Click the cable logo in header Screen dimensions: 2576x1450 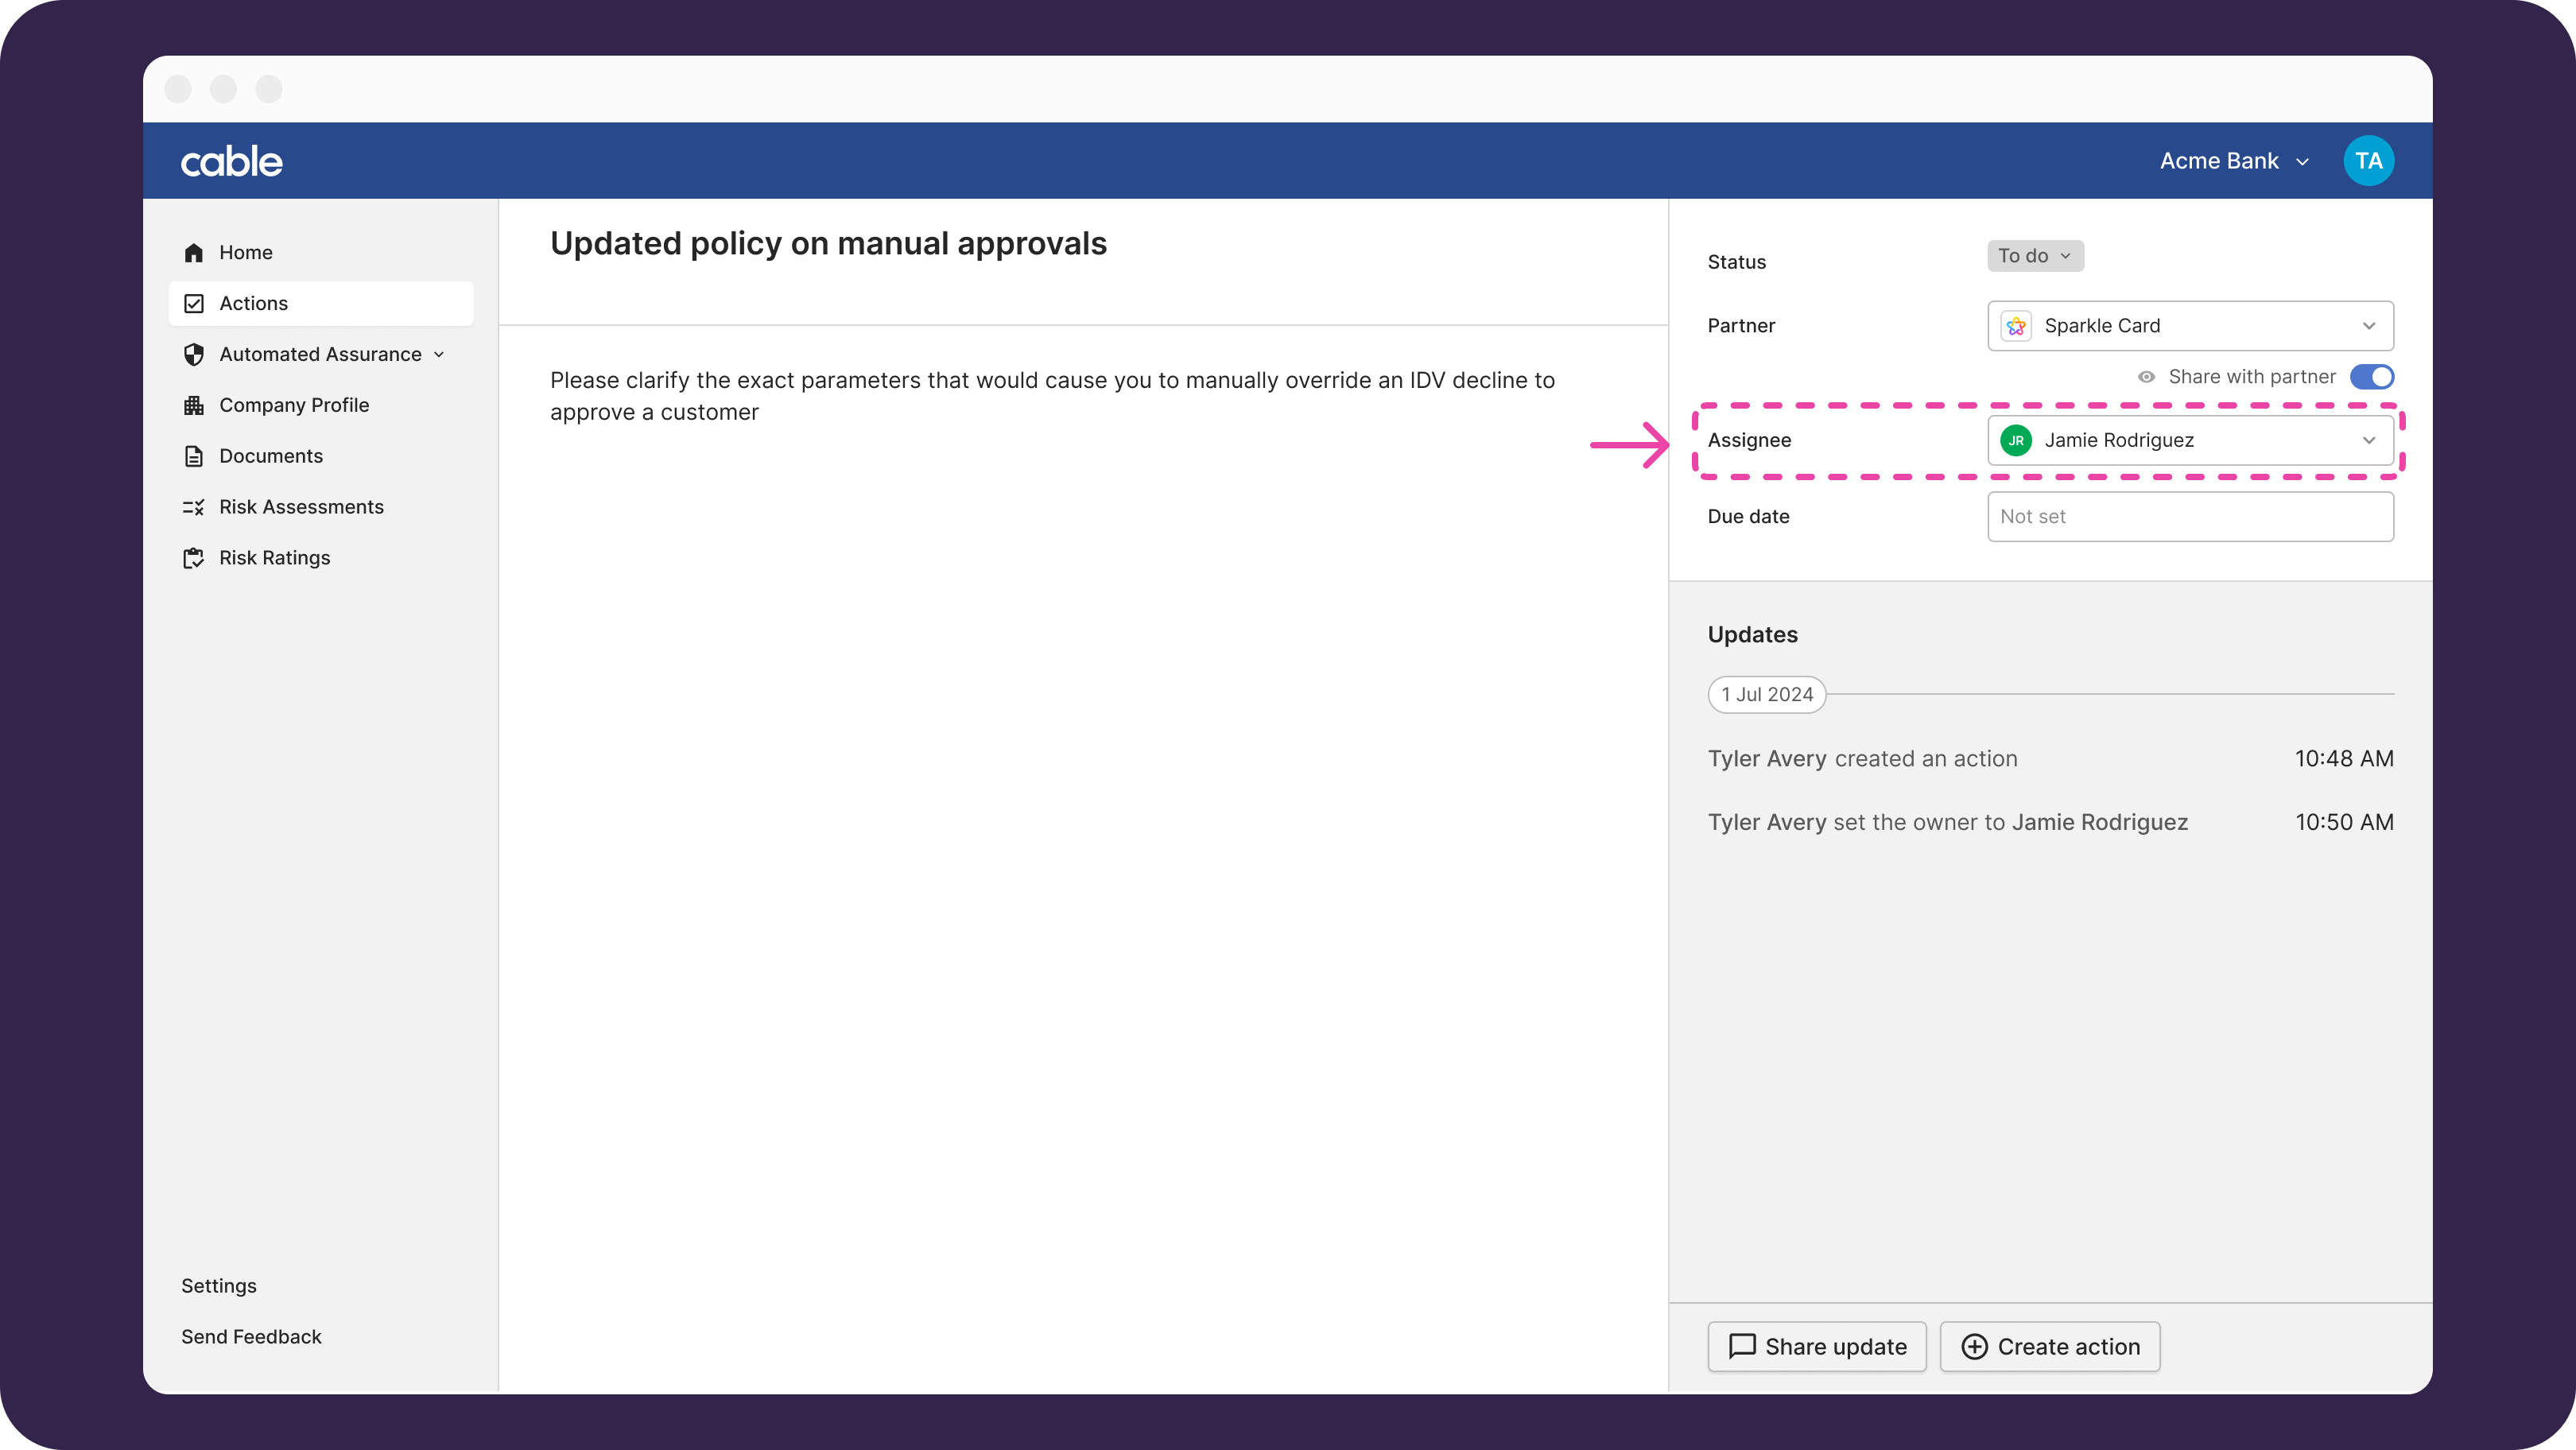(231, 162)
